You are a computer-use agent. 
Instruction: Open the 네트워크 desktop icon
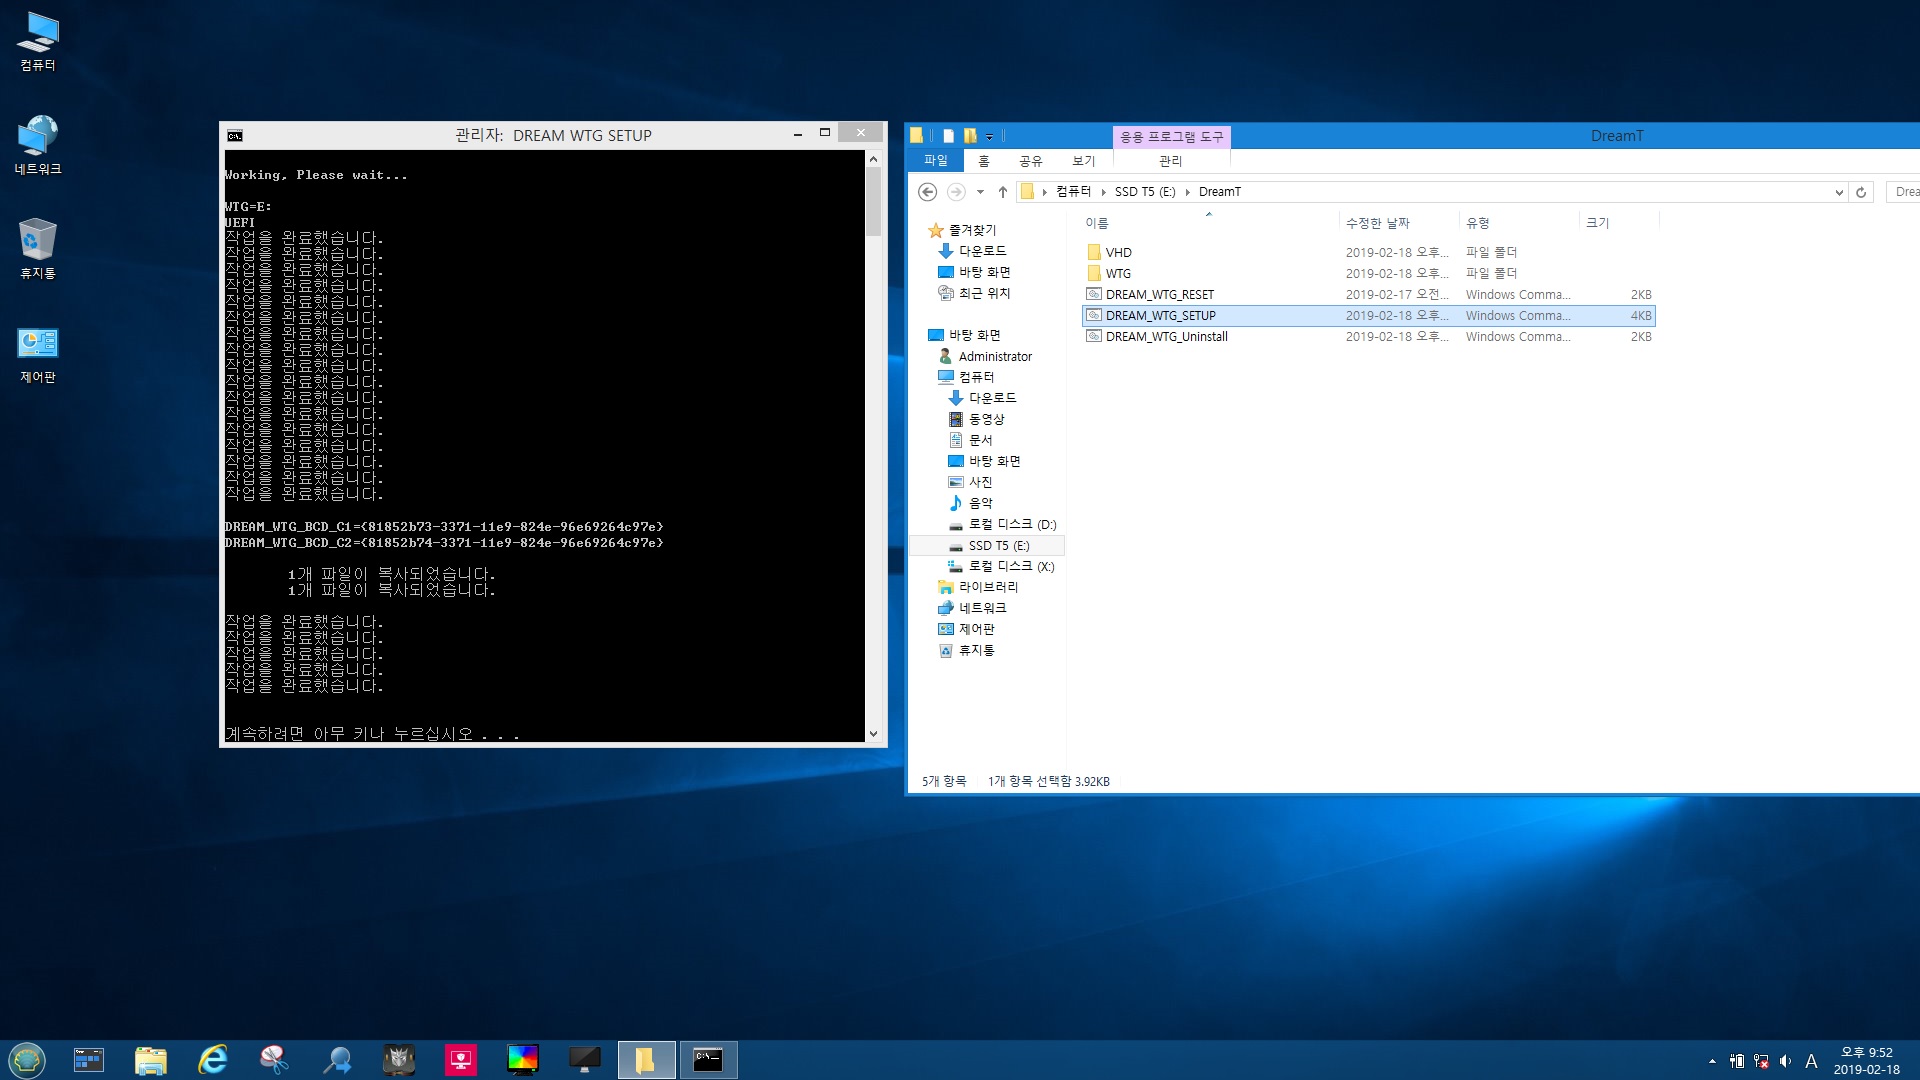tap(38, 146)
